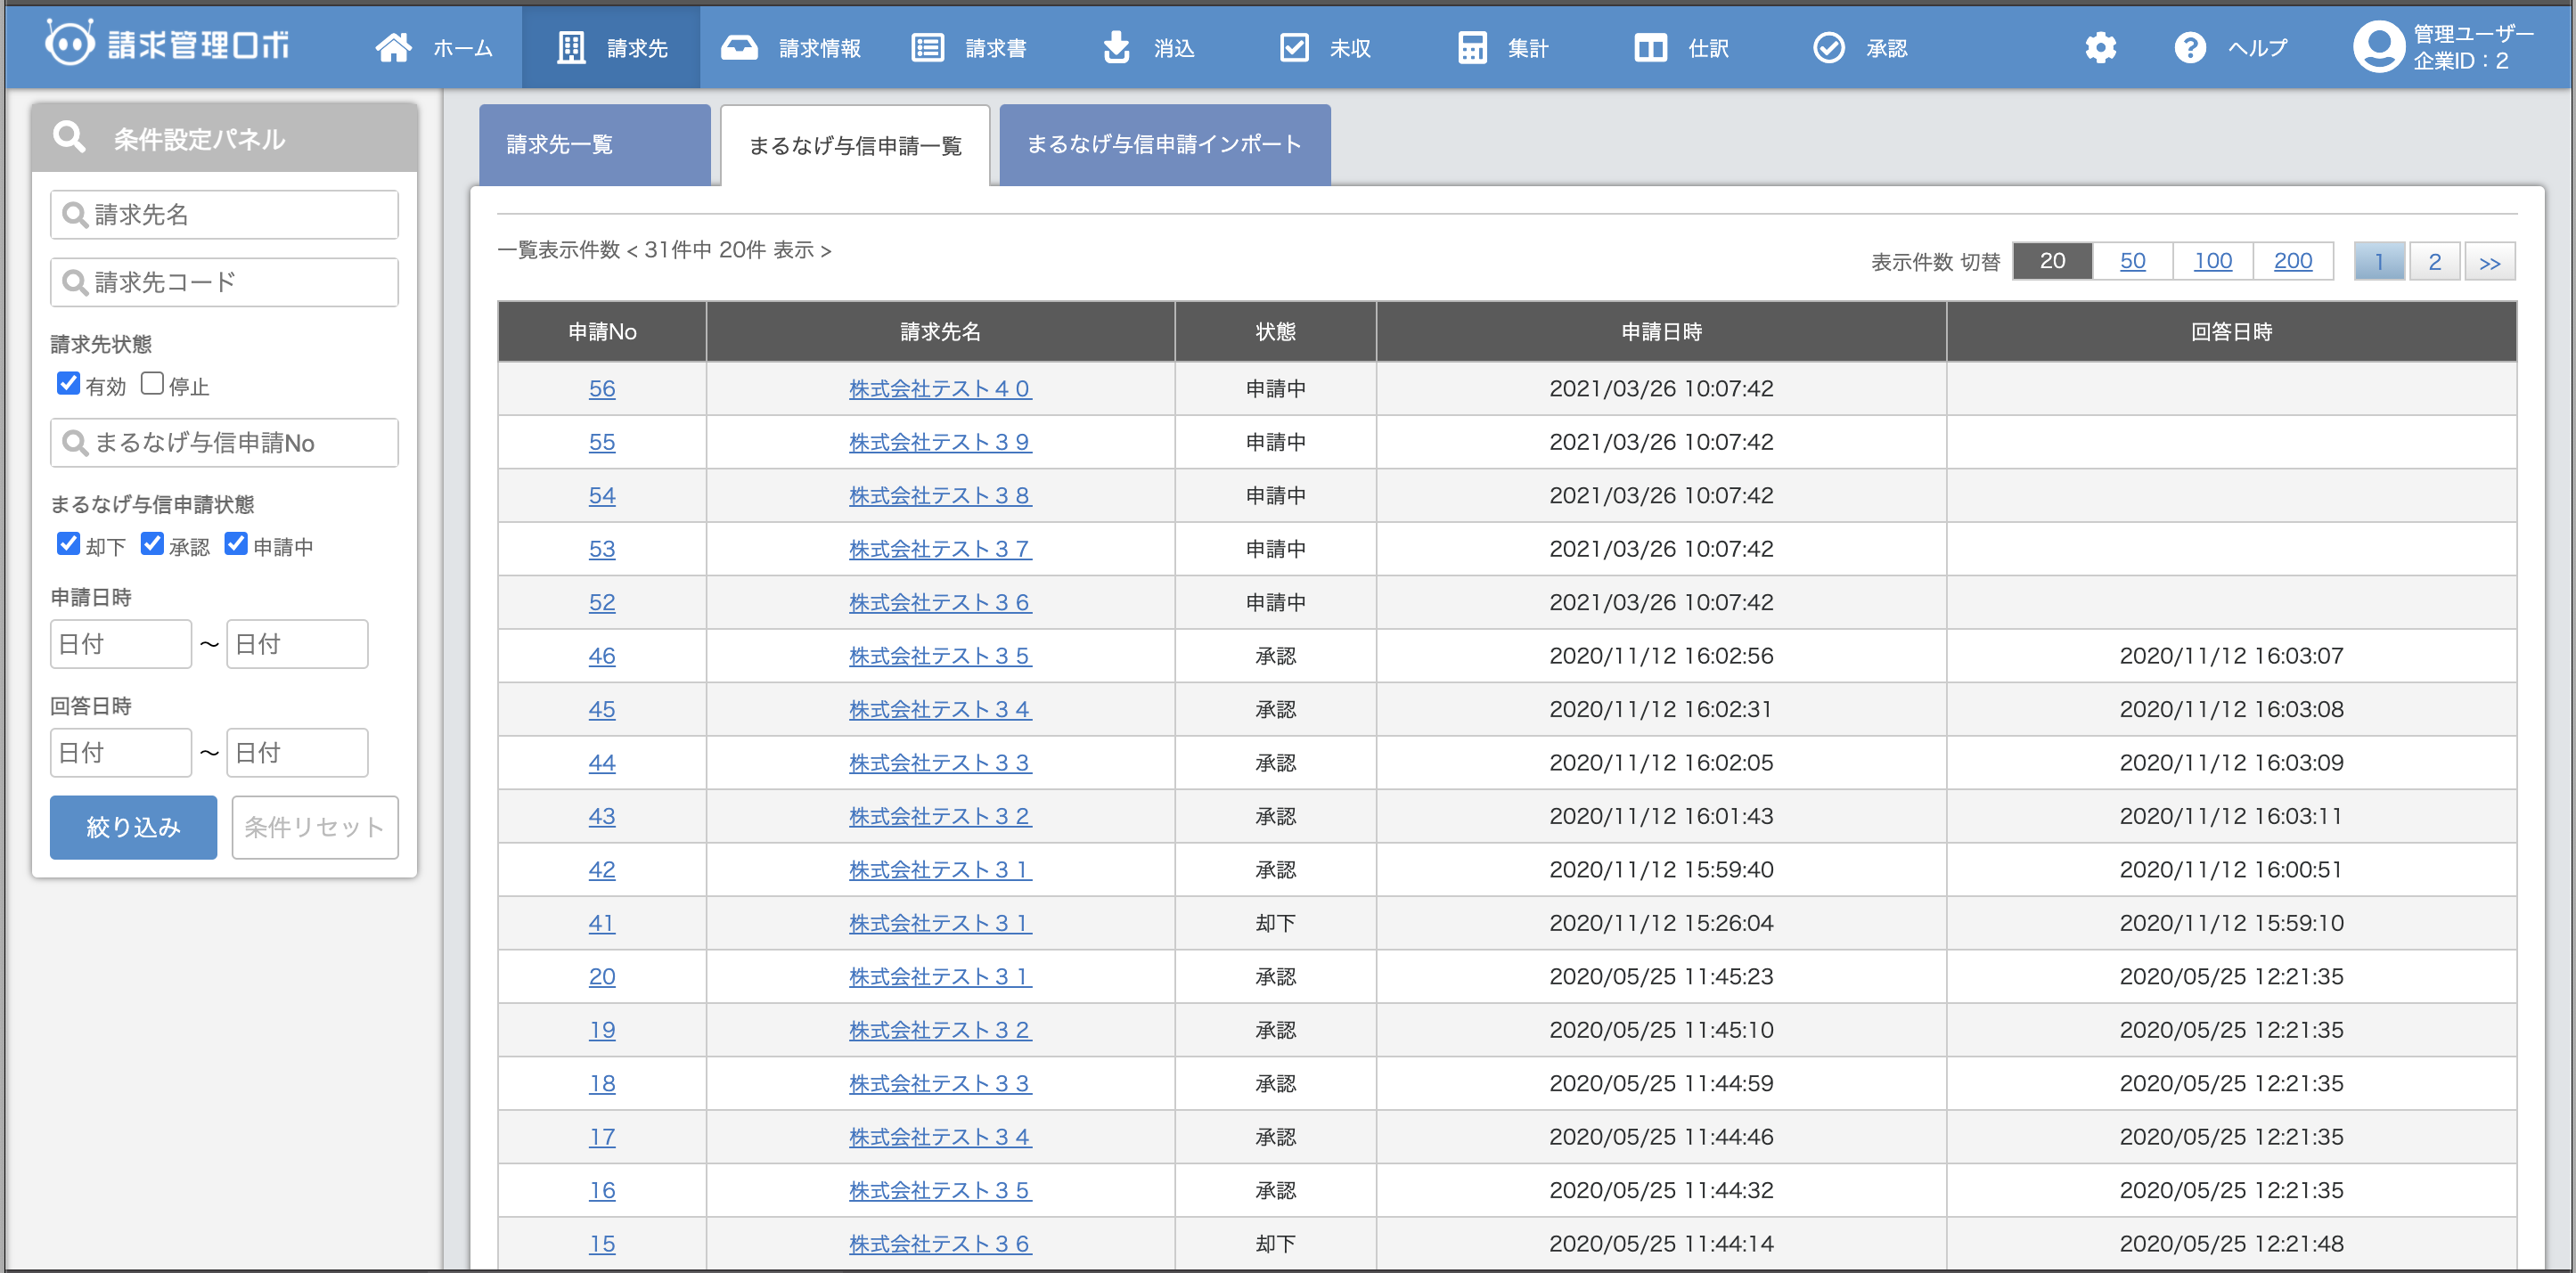The image size is (2576, 1273).
Task: Click the 回答日時 column header
Action: [2231, 331]
